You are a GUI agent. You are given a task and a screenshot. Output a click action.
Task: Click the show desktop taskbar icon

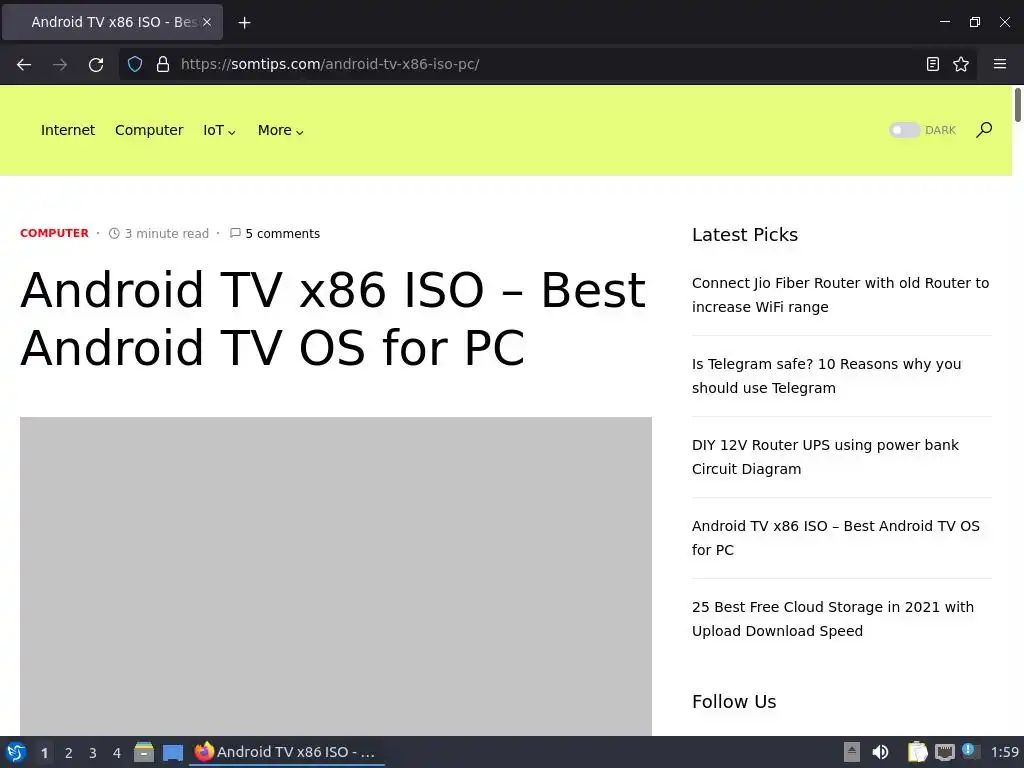[x=172, y=752]
